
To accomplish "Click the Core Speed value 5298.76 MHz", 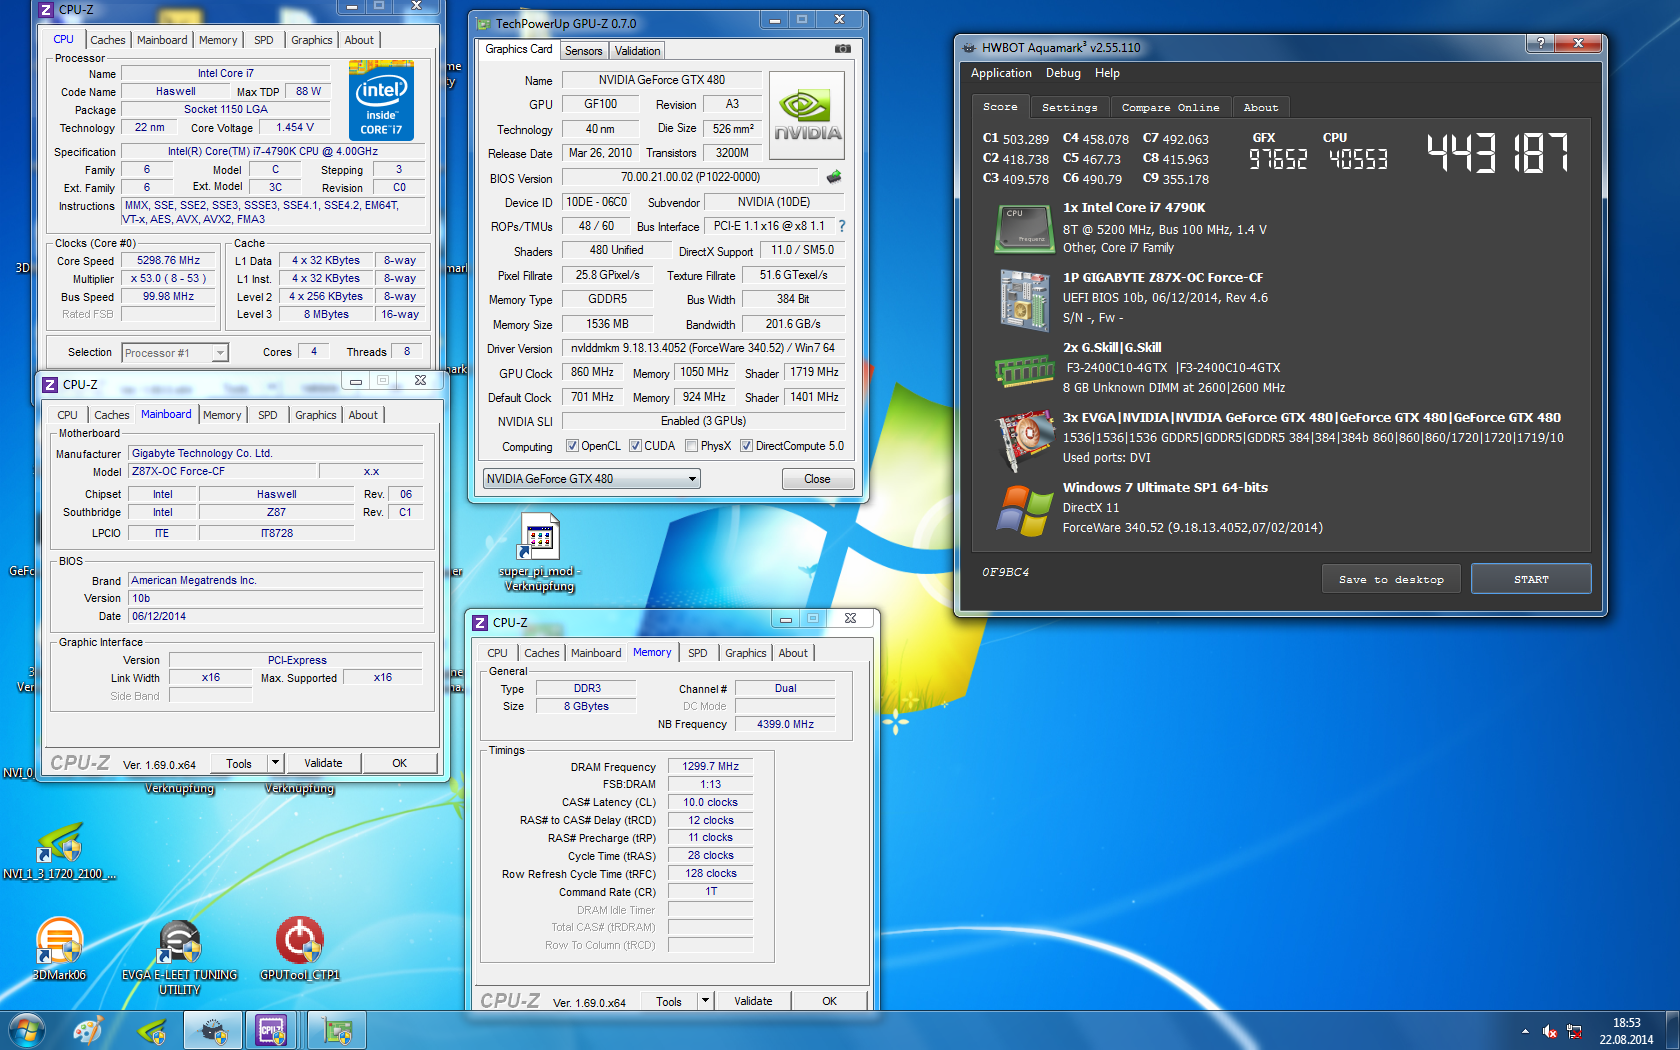I will pos(168,260).
